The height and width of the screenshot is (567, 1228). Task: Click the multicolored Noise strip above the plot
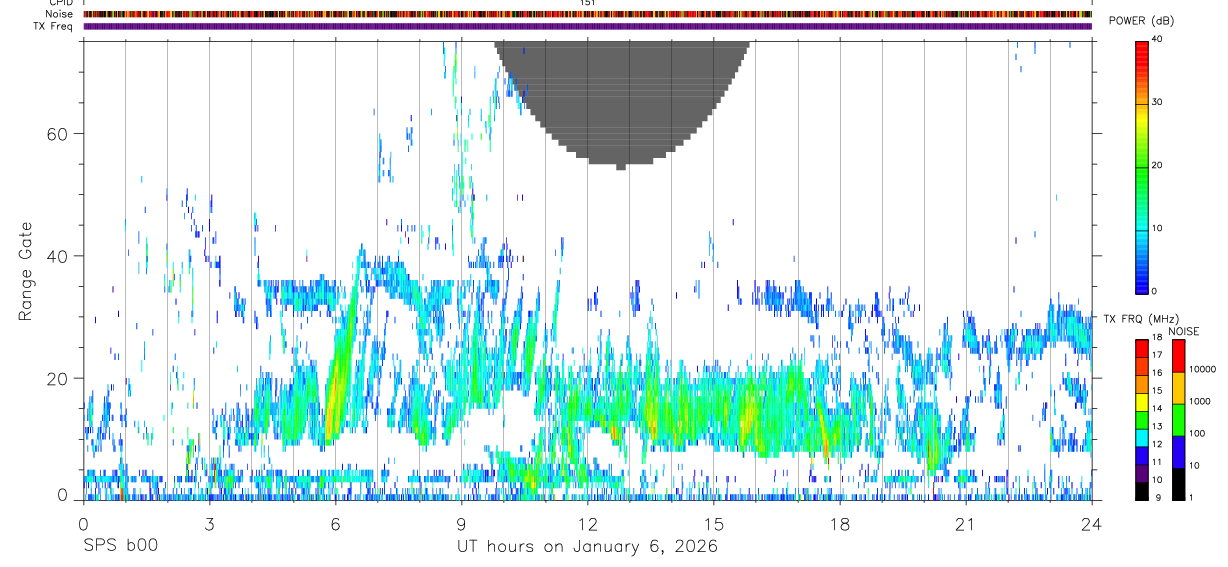[x=587, y=14]
